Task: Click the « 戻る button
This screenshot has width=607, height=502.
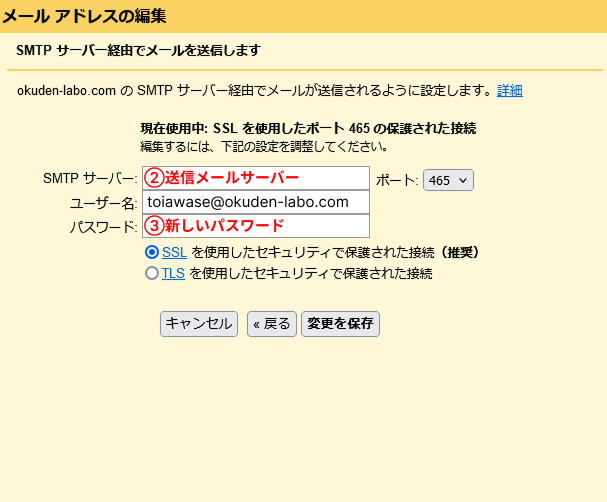Action: click(270, 323)
